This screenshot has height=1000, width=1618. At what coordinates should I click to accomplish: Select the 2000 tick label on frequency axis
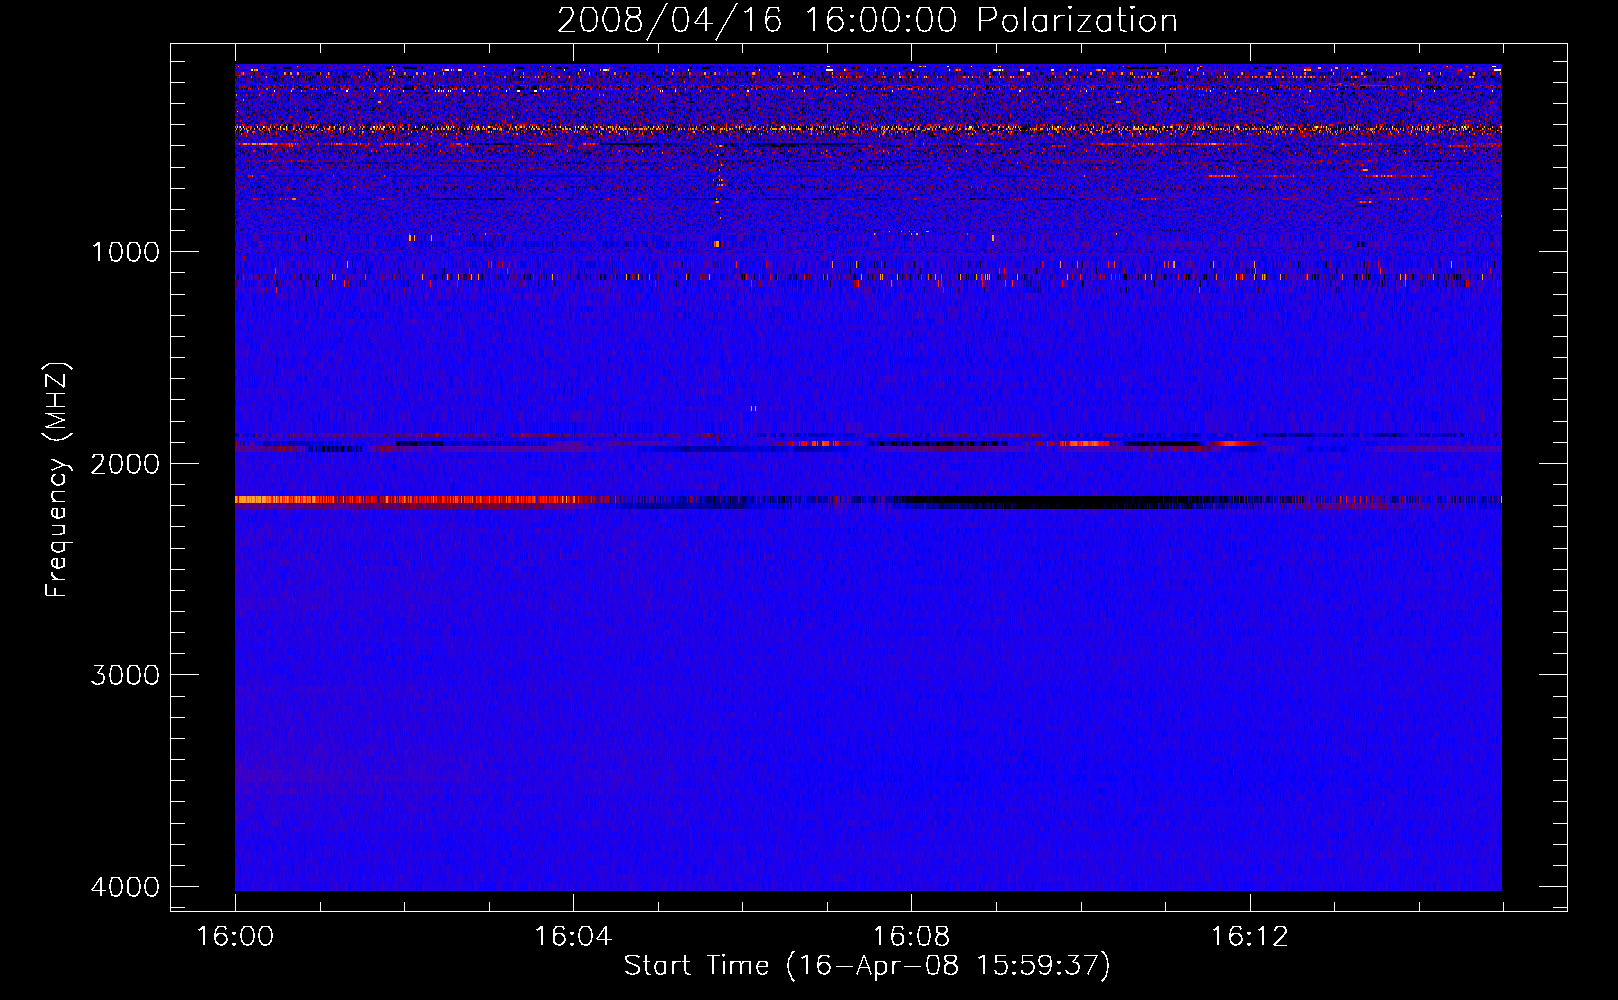[125, 463]
